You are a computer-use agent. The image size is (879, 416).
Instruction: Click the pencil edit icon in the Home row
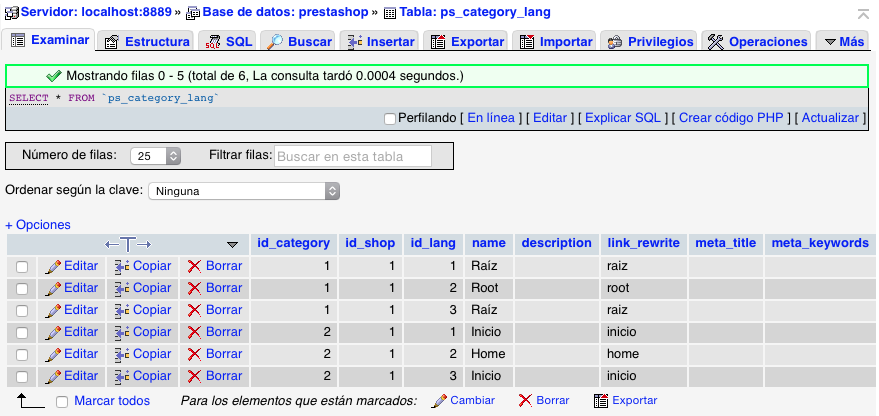click(x=53, y=354)
